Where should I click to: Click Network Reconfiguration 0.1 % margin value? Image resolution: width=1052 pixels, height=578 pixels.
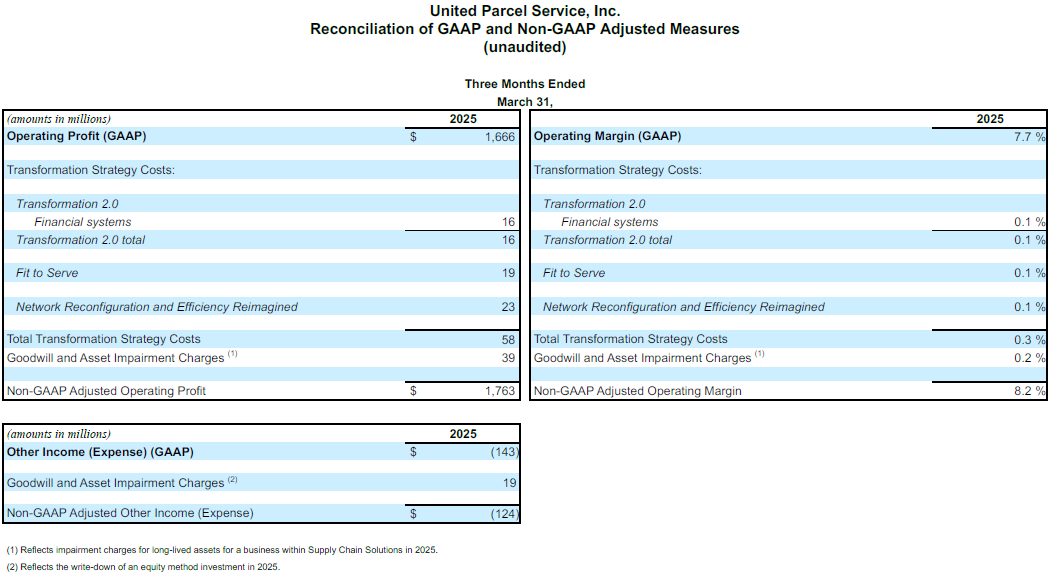[1029, 306]
